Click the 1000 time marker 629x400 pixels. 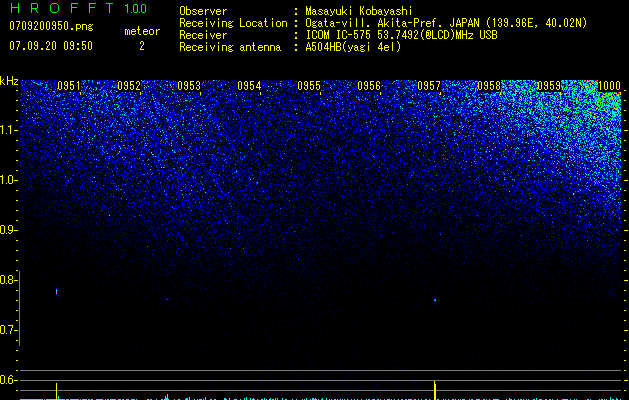(609, 86)
